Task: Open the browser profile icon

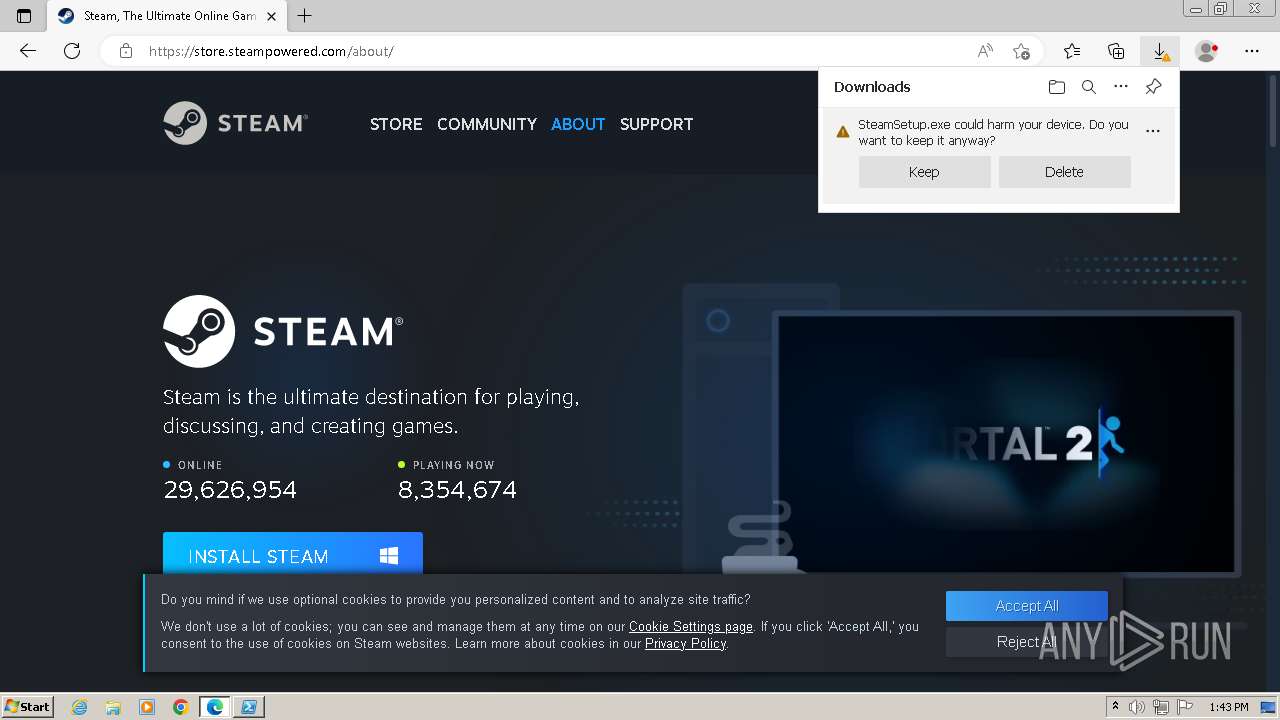Action: point(1207,51)
